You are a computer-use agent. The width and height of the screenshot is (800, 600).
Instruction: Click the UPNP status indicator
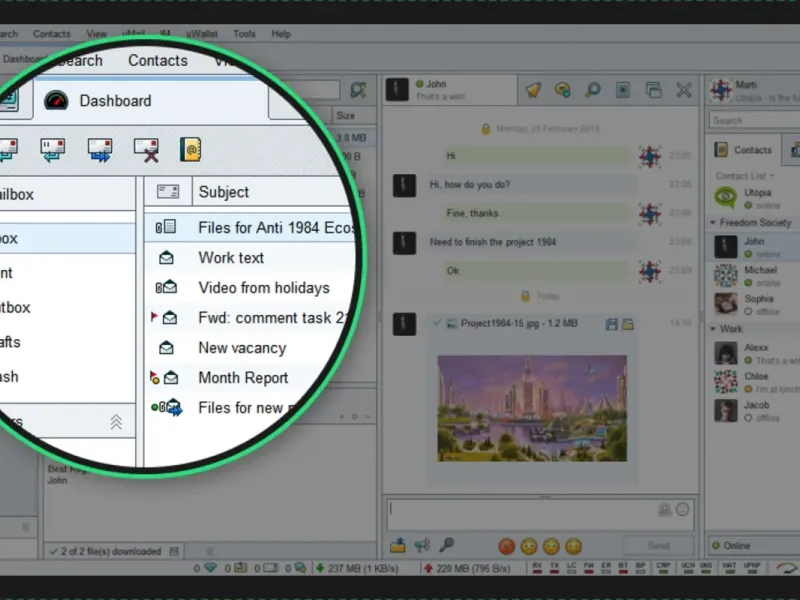tap(752, 568)
